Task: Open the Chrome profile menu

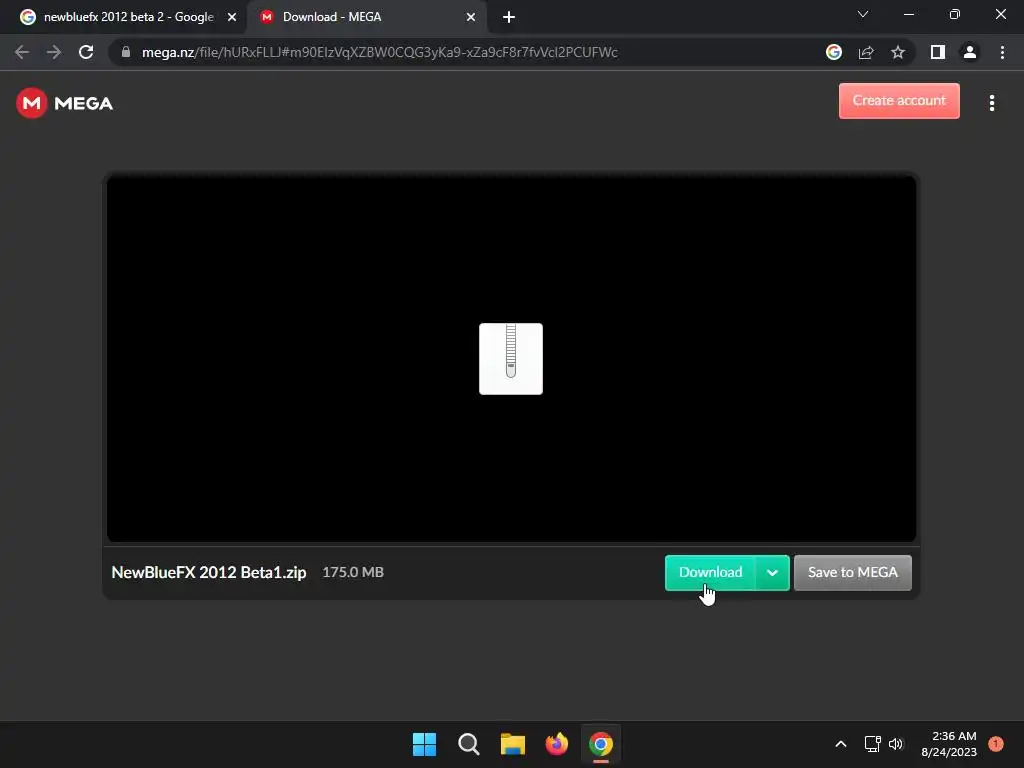Action: (x=970, y=52)
